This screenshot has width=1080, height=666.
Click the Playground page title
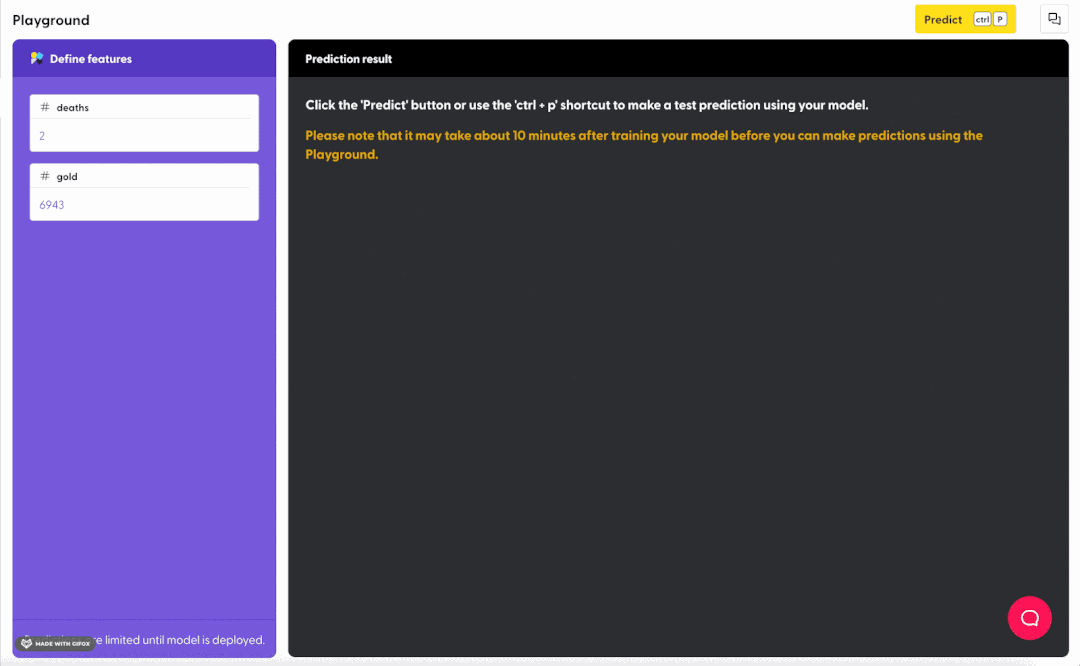coord(51,20)
